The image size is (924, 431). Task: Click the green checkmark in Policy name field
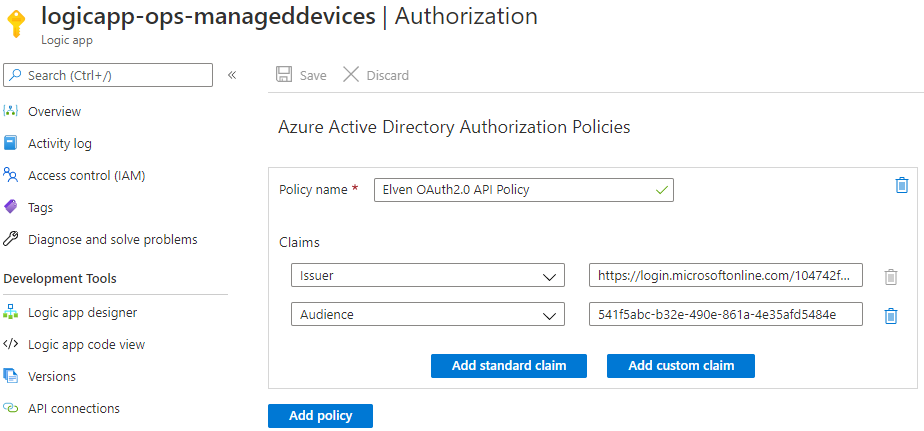tap(662, 190)
